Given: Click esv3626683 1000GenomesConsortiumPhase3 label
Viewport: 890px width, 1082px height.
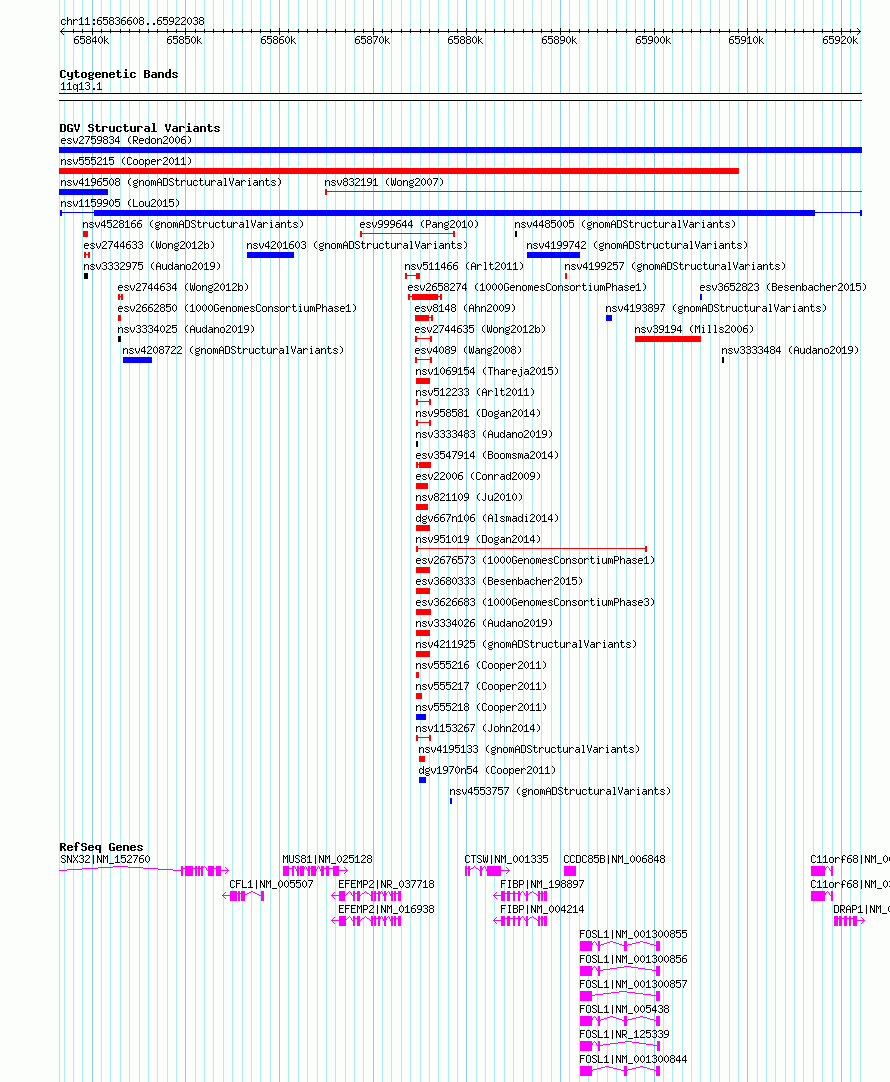Looking at the screenshot, I should (535, 602).
